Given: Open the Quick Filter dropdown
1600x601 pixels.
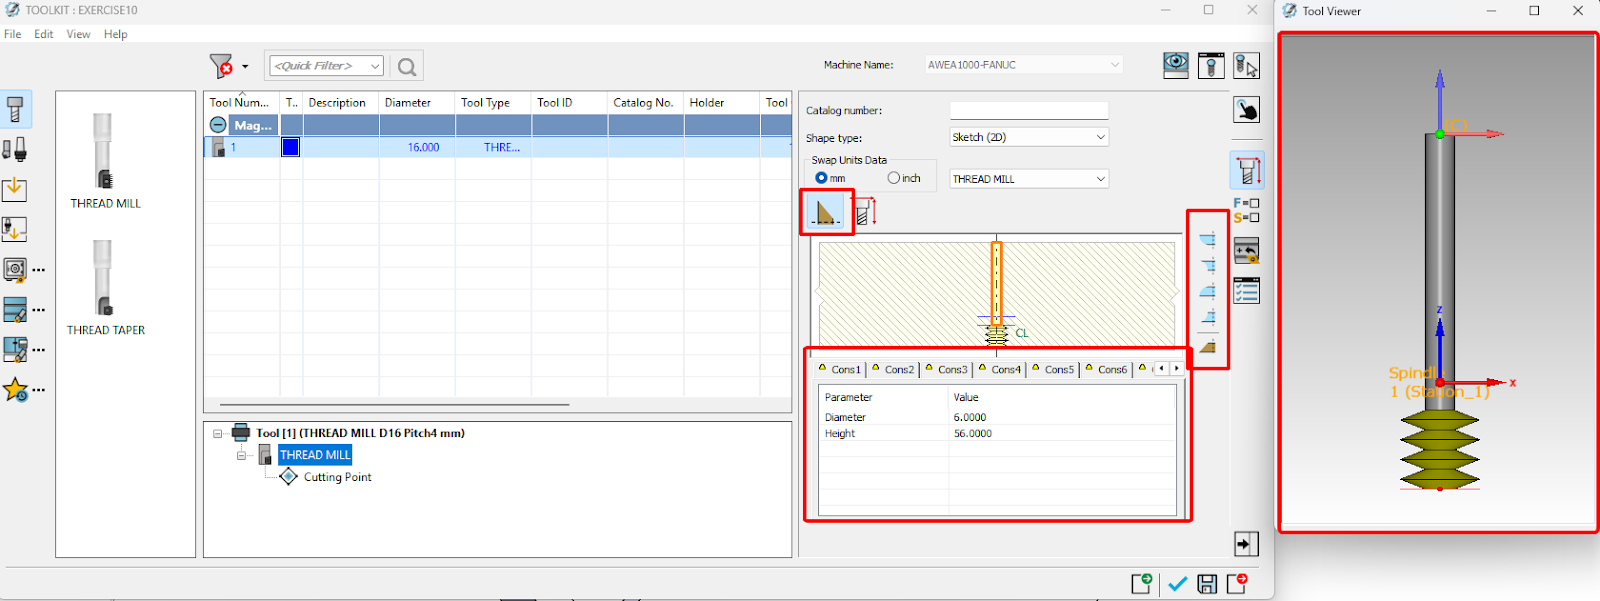Looking at the screenshot, I should click(375, 66).
